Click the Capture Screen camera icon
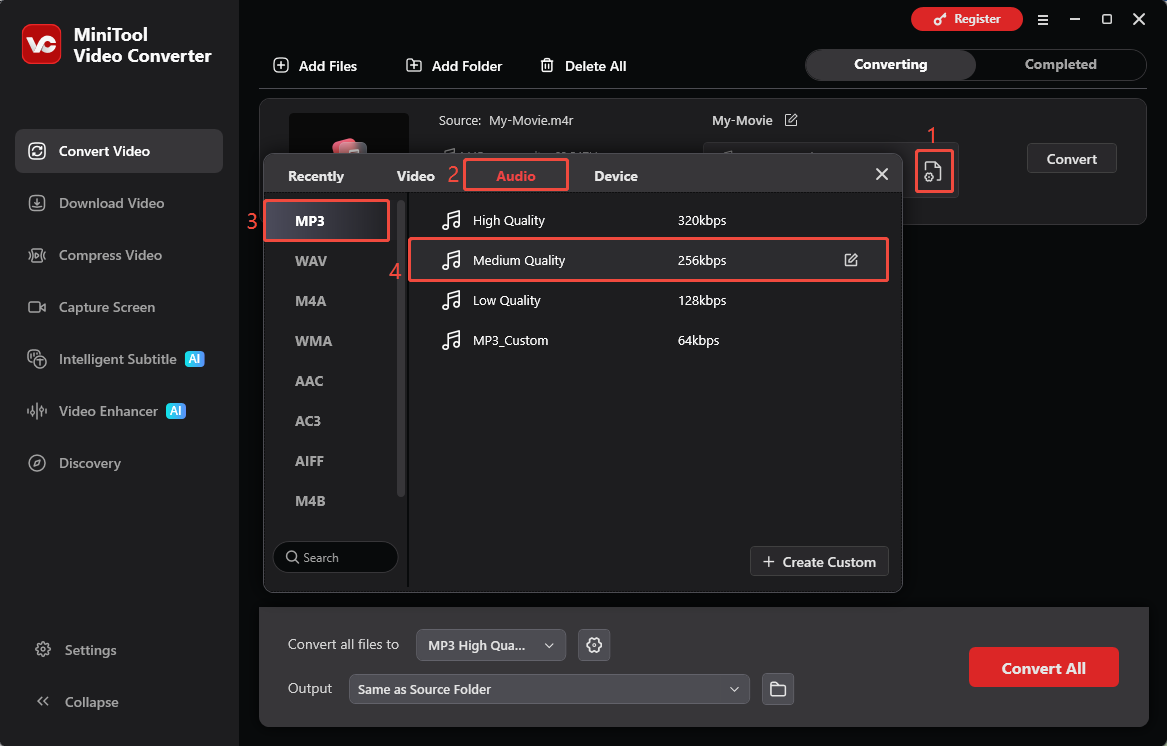 click(x=37, y=307)
